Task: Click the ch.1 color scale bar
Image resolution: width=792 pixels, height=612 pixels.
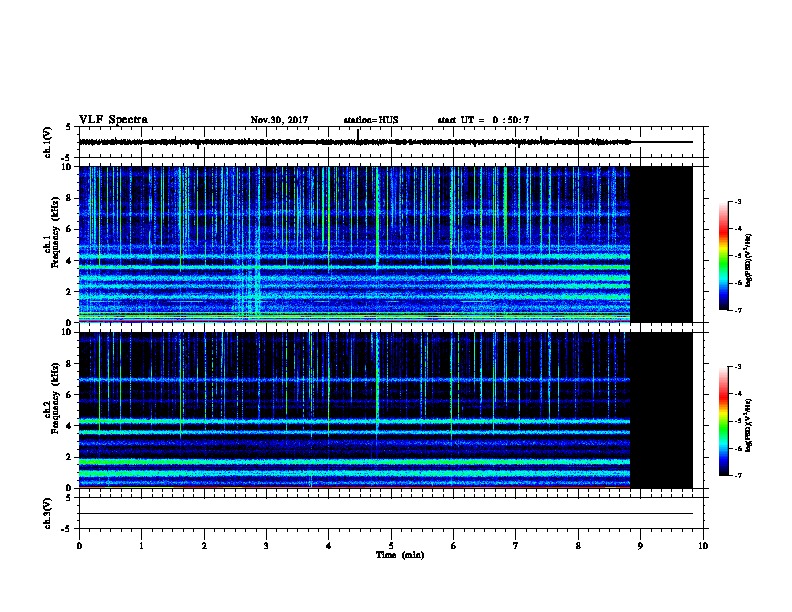Action: point(724,256)
